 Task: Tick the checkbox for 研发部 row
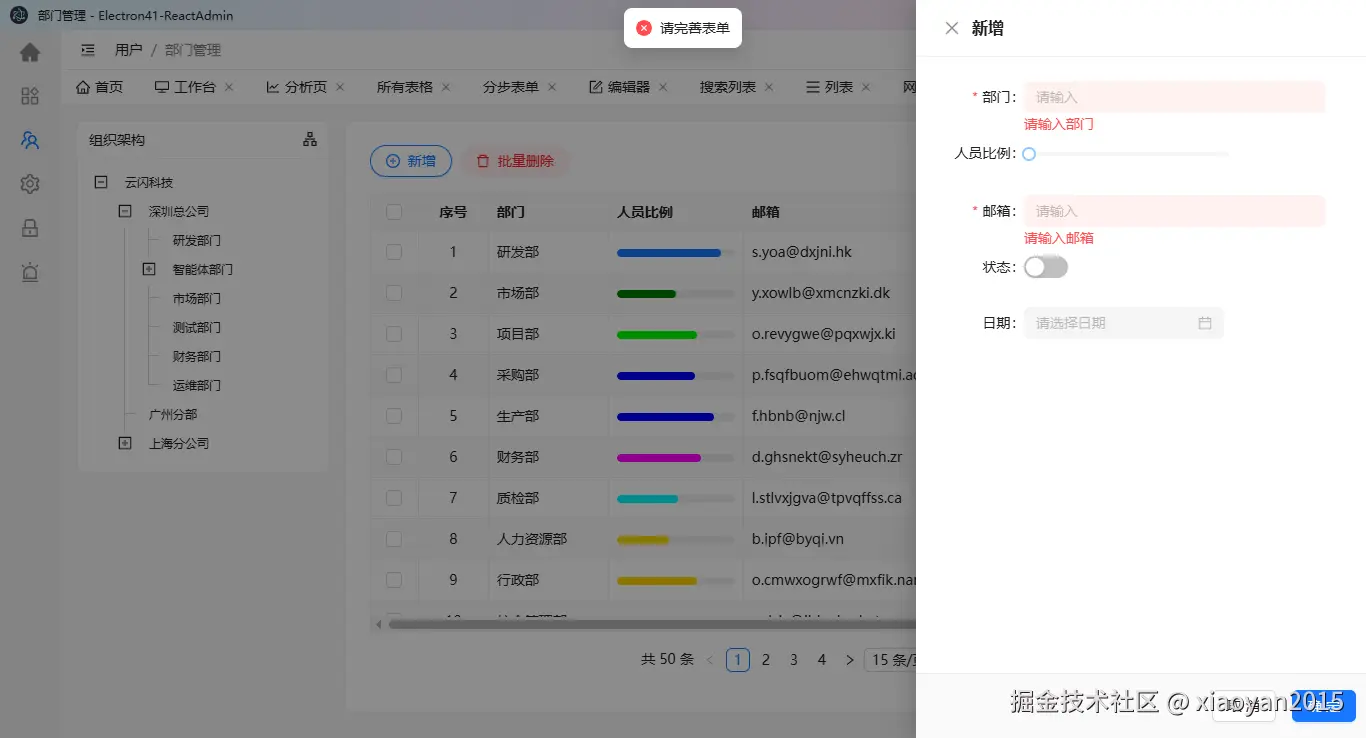coord(394,252)
